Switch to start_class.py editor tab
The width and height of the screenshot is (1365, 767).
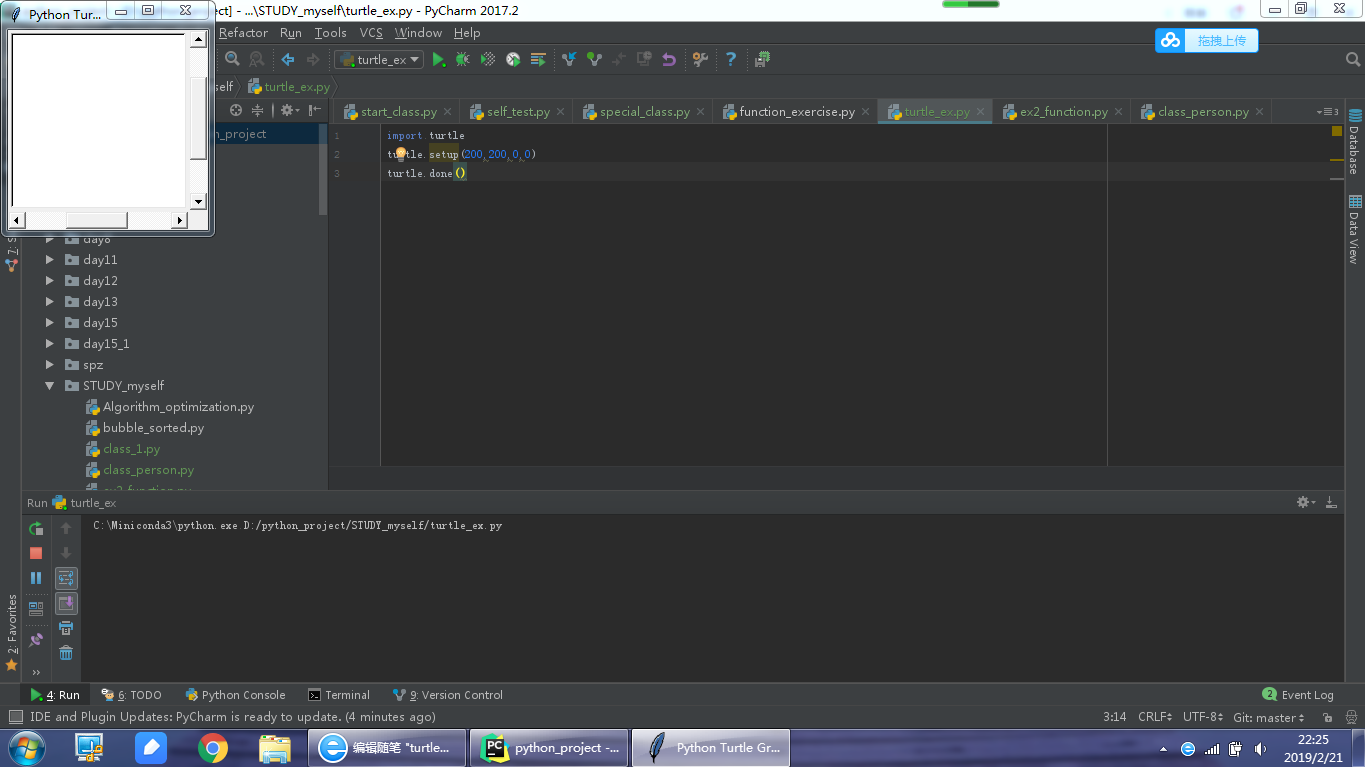397,112
